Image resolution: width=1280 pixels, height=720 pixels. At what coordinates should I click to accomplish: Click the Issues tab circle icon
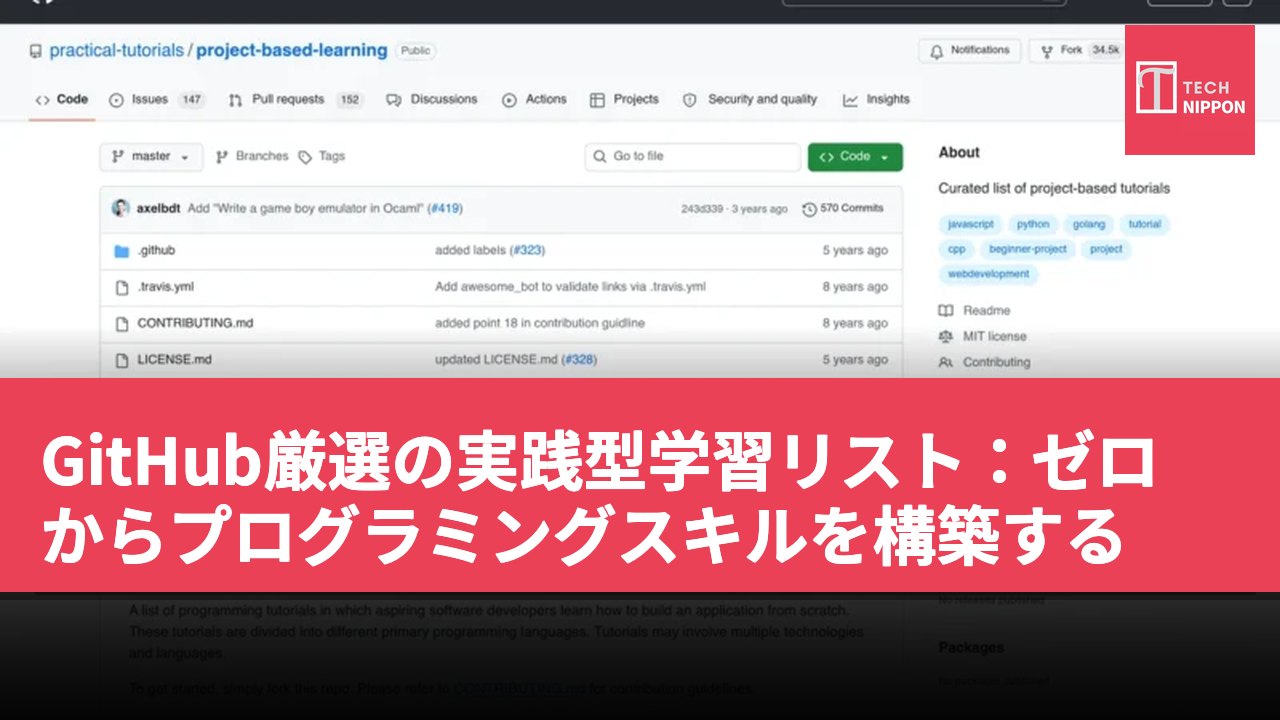pos(116,100)
